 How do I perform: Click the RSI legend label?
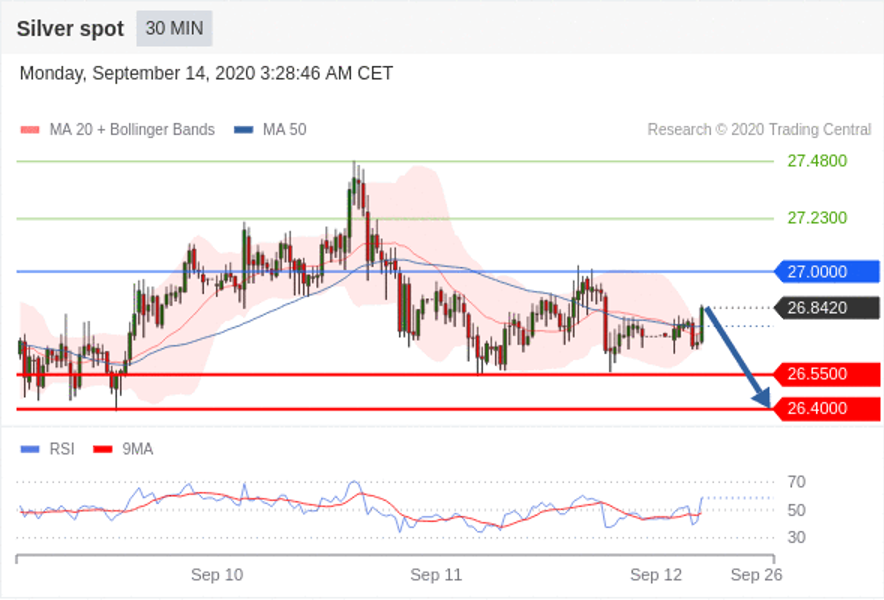click(x=62, y=449)
